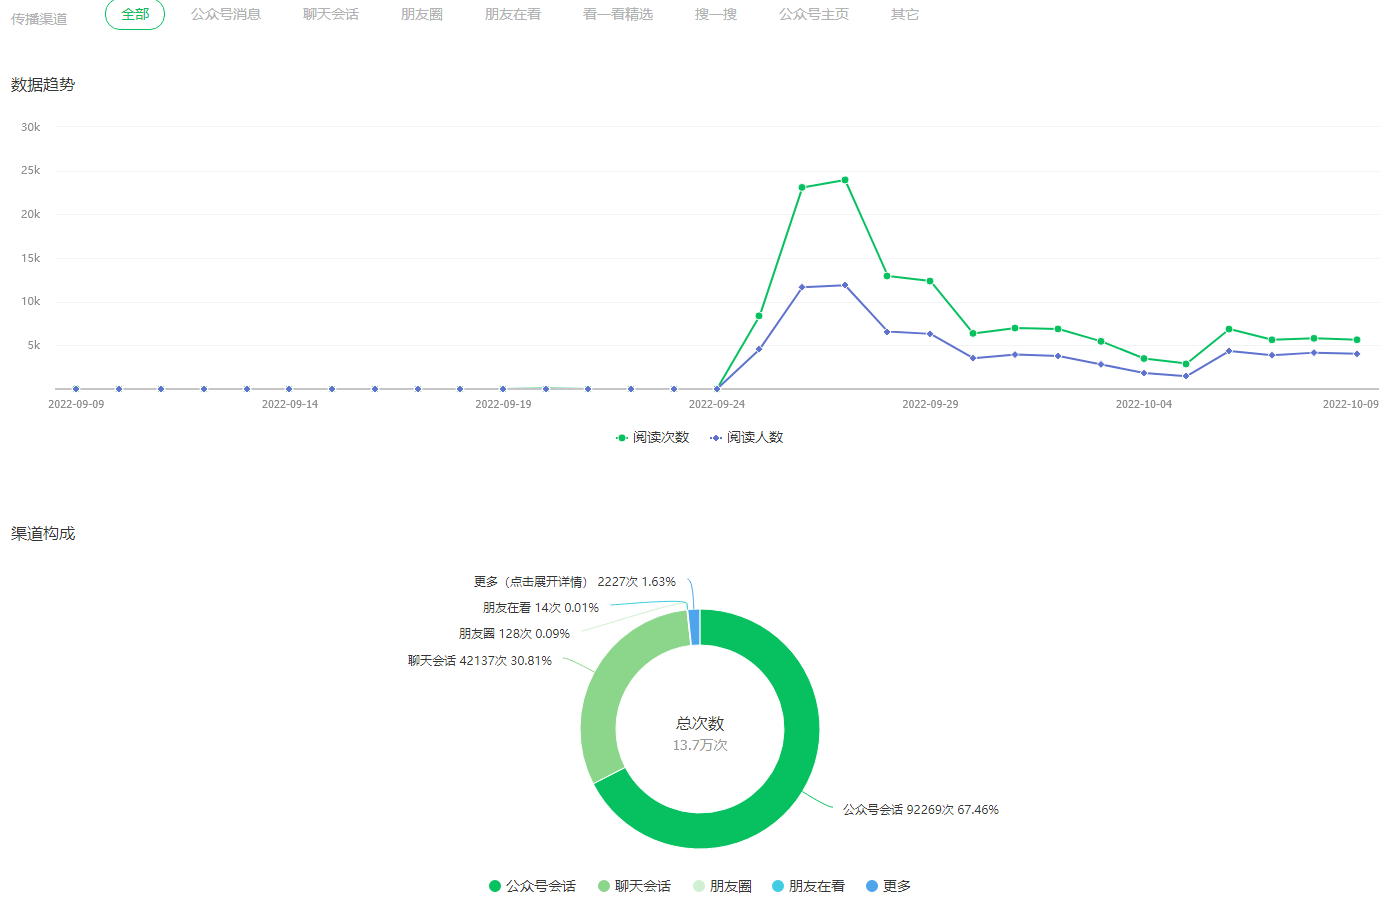Open the 其它 channel tab

[x=905, y=14]
